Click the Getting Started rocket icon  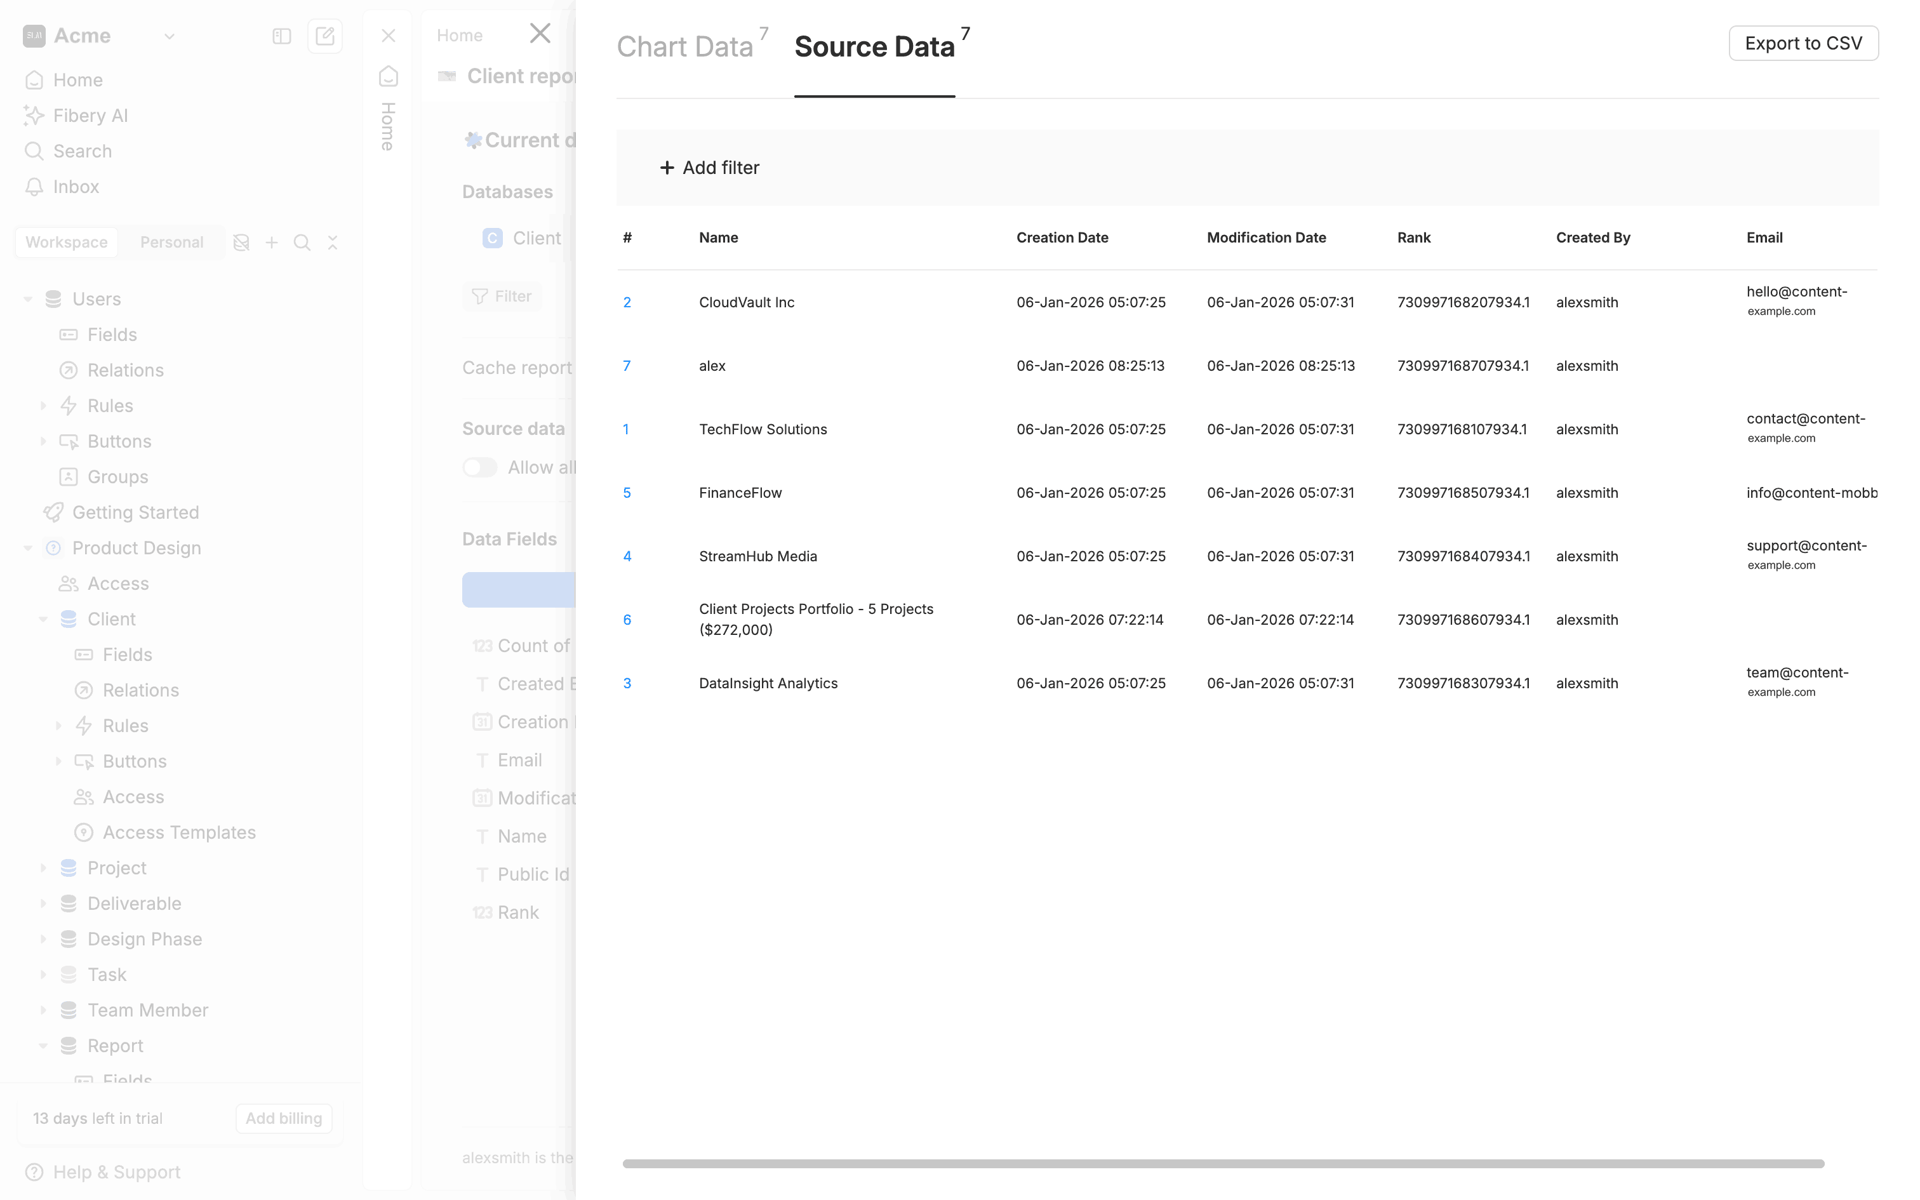pos(53,512)
